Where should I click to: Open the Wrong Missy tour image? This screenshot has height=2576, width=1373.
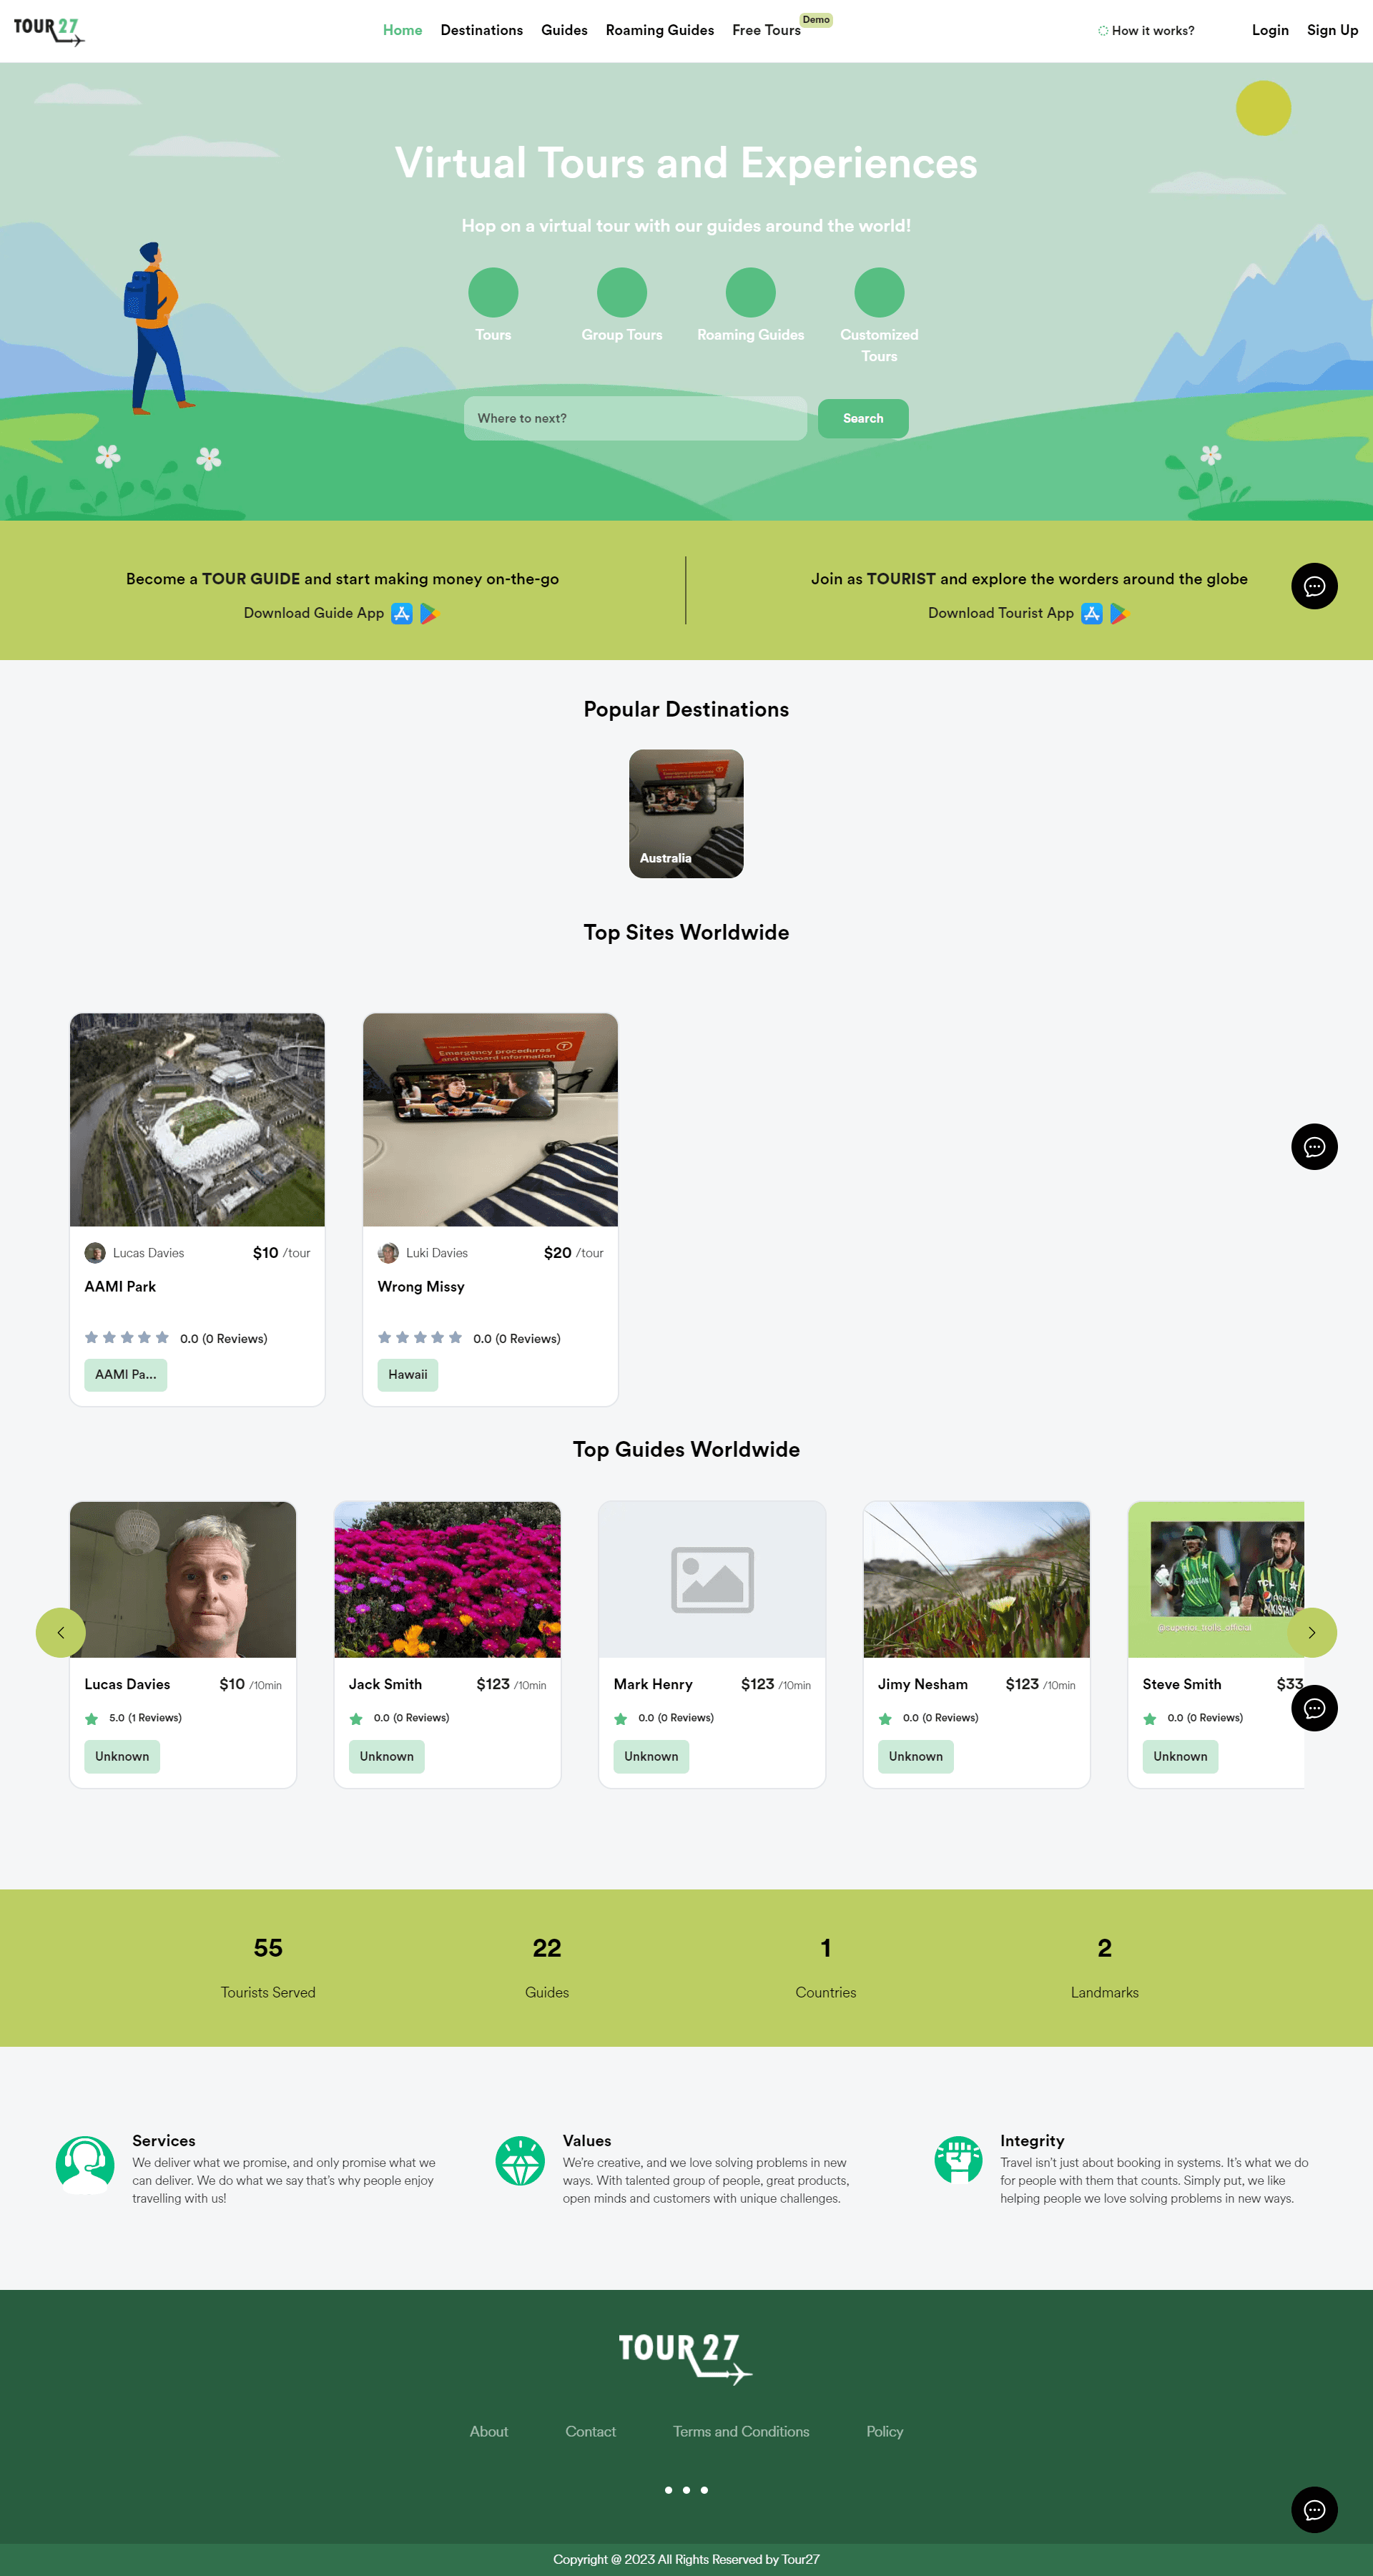(x=490, y=1119)
